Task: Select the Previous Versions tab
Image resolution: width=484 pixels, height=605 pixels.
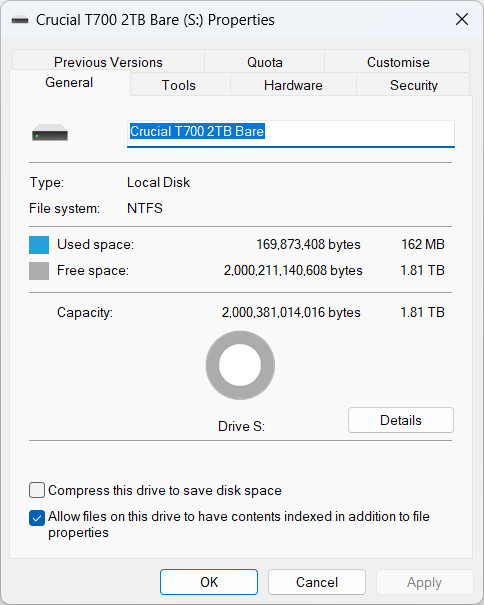Action: [108, 62]
